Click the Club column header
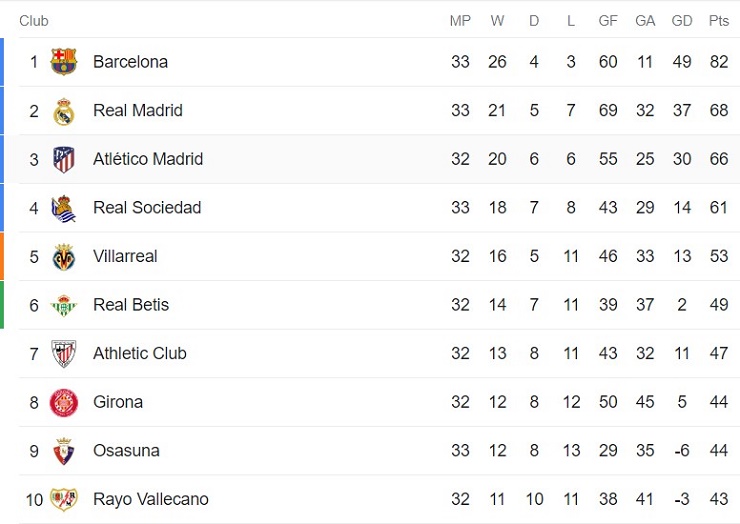This screenshot has height=524, width=740. [x=34, y=21]
